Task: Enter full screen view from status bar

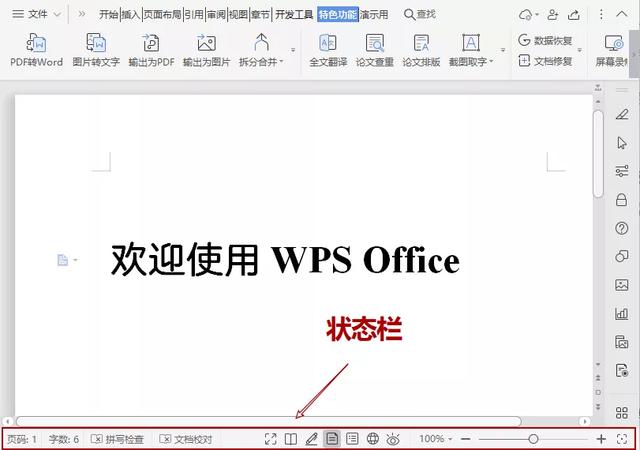Action: point(271,439)
